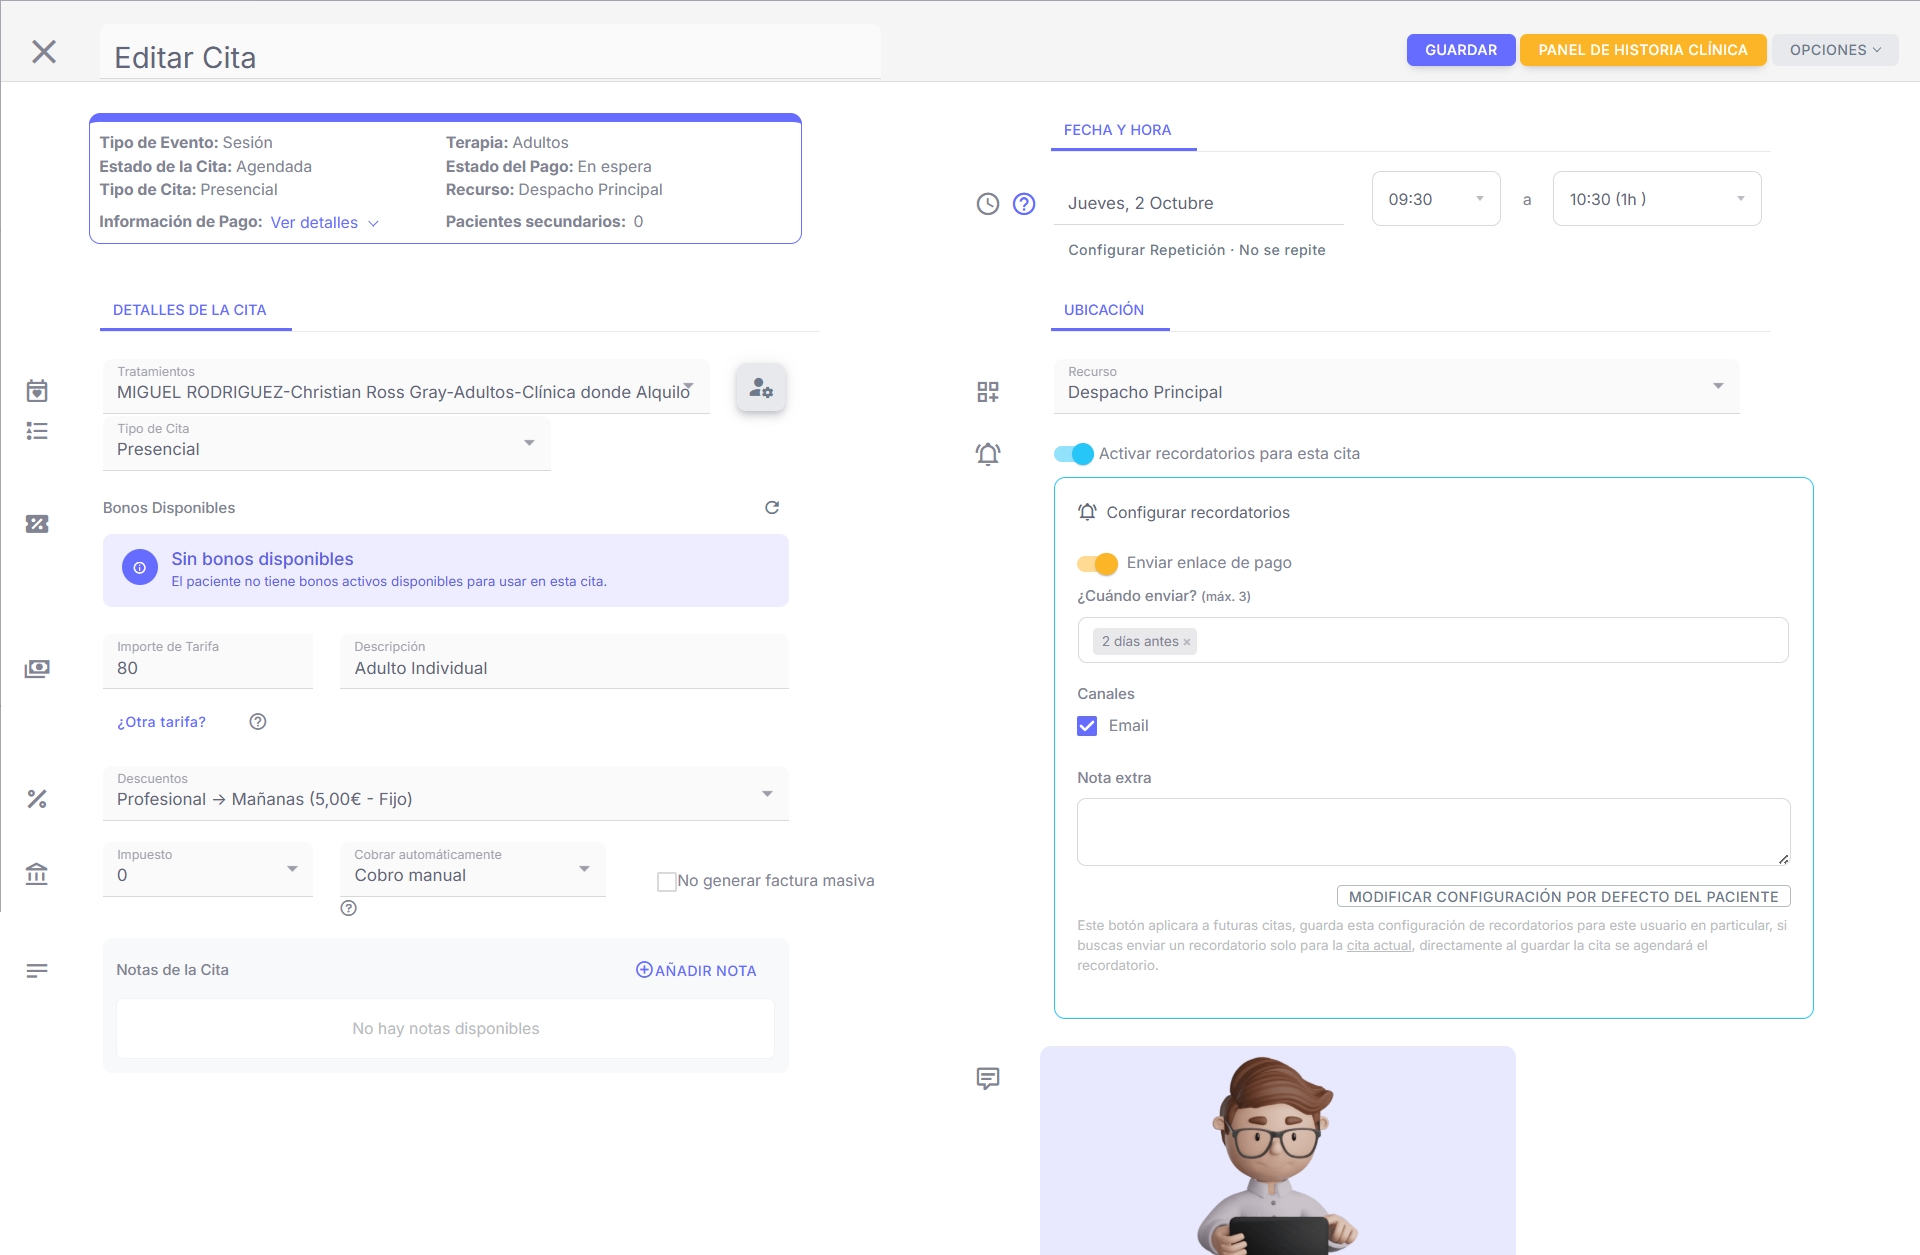Viewport: 1920px width, 1255px height.
Task: Click the patient settings icon next to Tratamientos
Action: coord(761,388)
